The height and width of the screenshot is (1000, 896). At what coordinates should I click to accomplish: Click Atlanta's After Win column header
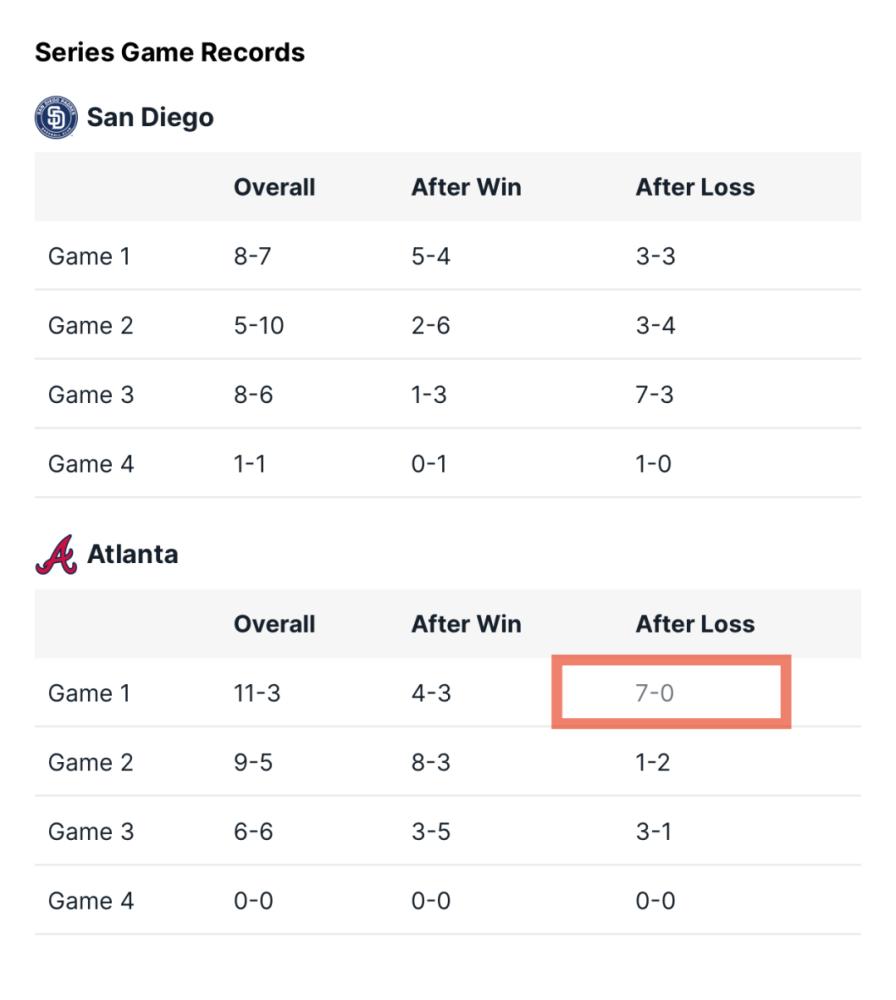[x=466, y=624]
